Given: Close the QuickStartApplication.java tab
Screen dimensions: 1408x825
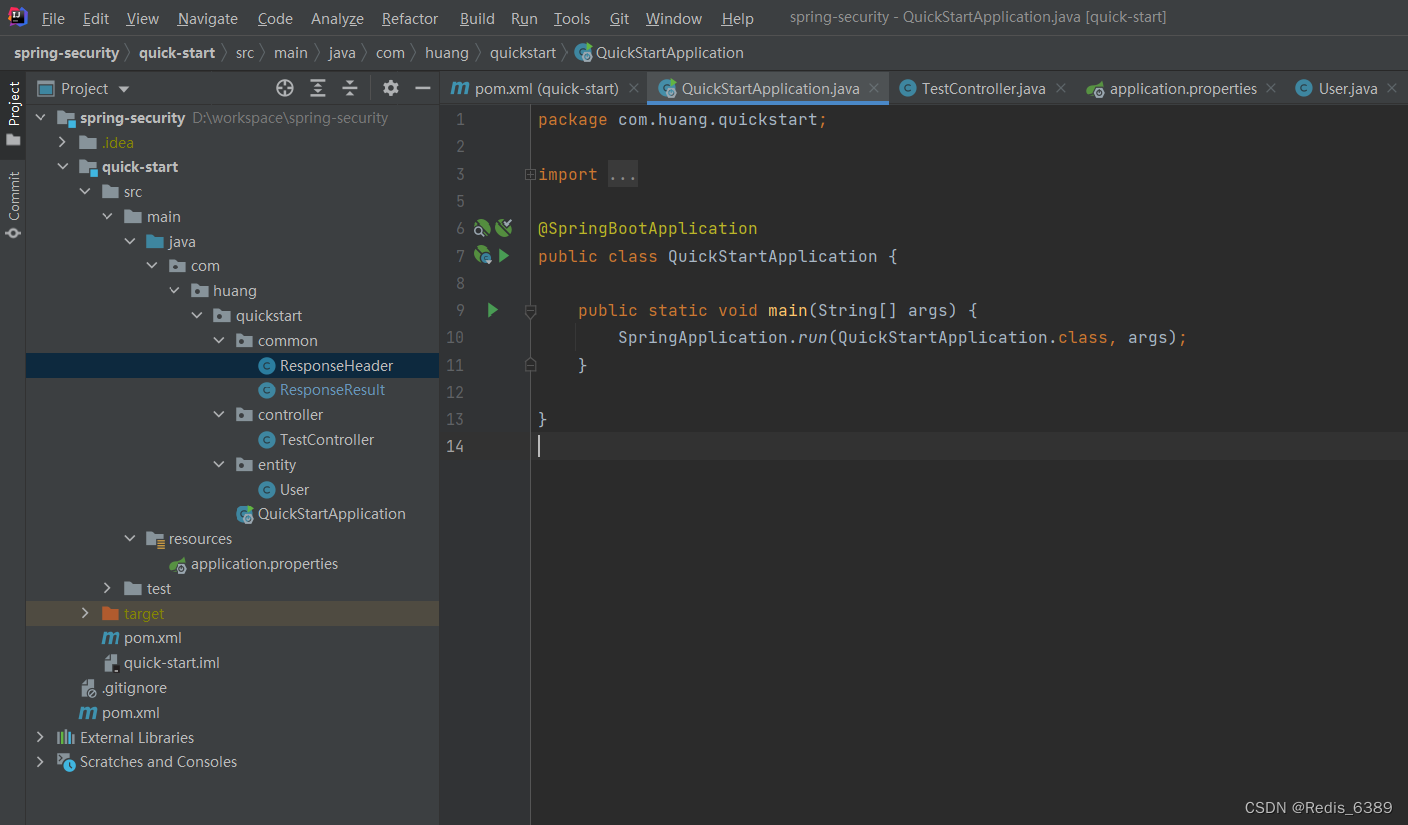Looking at the screenshot, I should pos(874,88).
